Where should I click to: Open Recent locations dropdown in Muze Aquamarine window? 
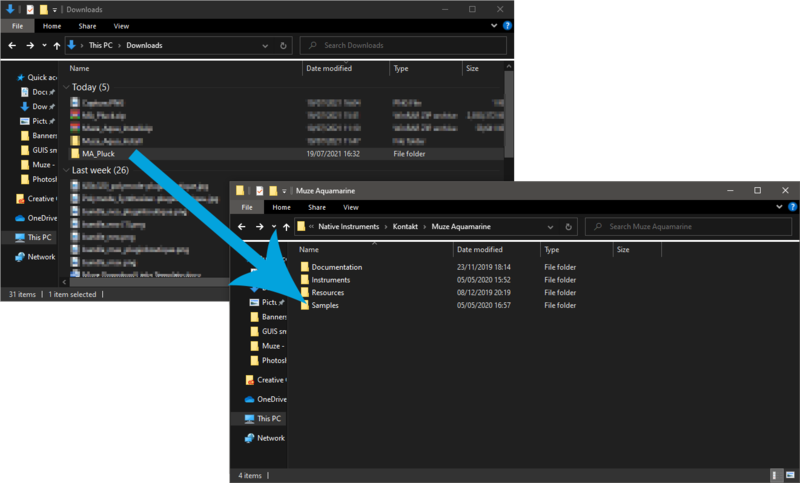coord(274,227)
